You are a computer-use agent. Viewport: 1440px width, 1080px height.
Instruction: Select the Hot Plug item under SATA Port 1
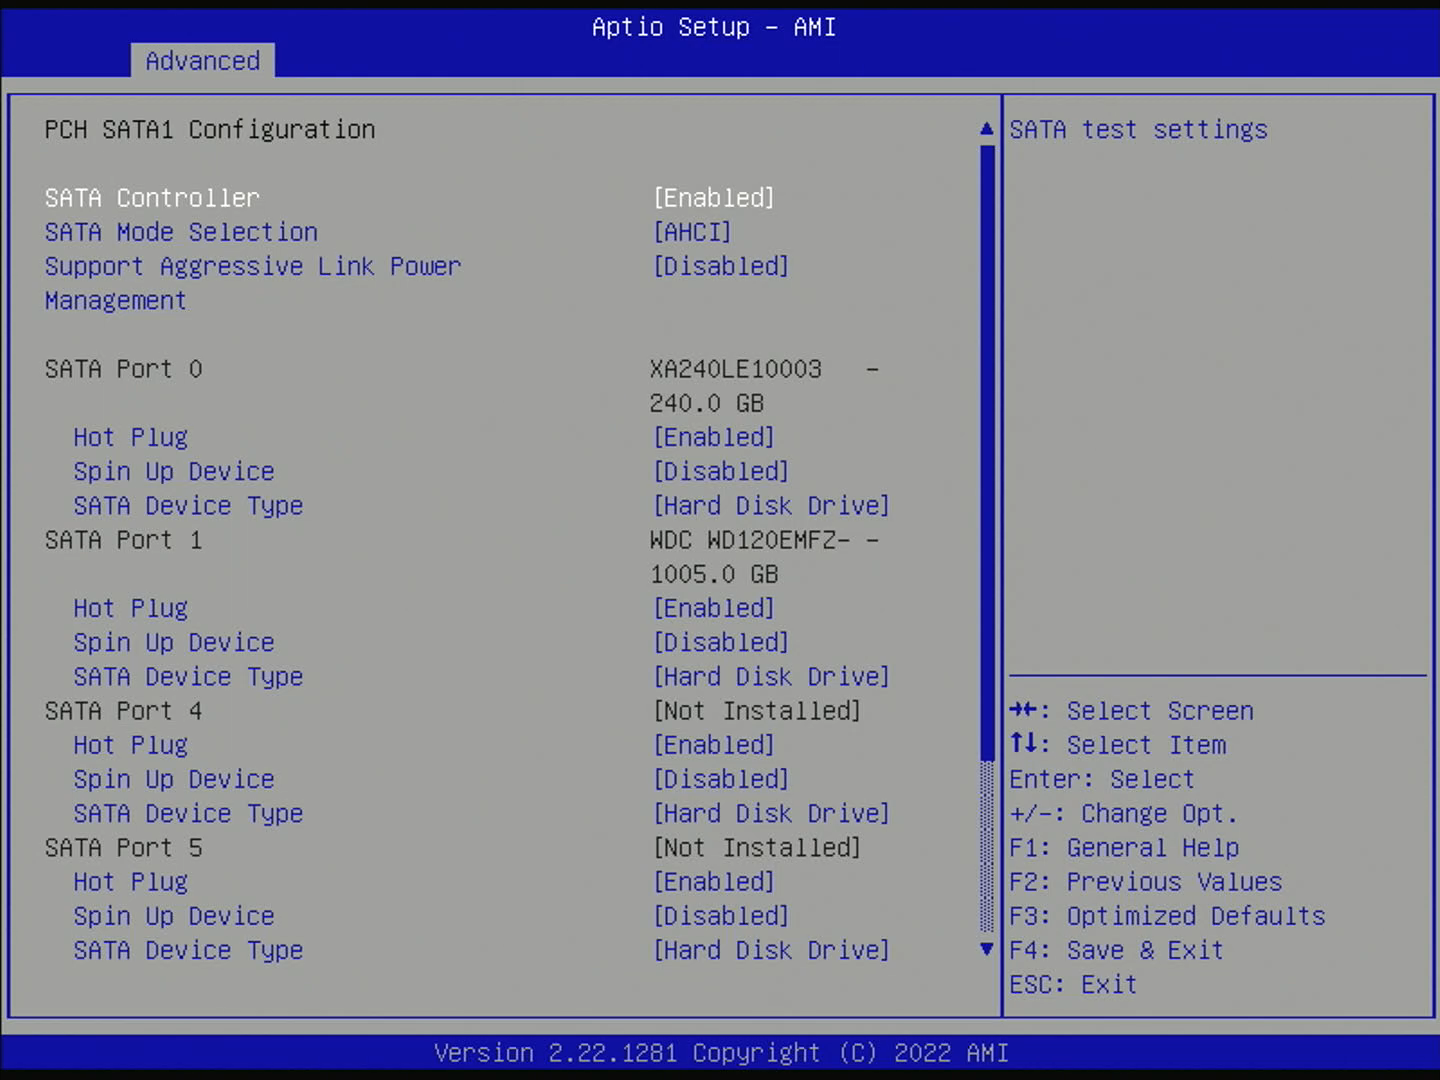130,608
